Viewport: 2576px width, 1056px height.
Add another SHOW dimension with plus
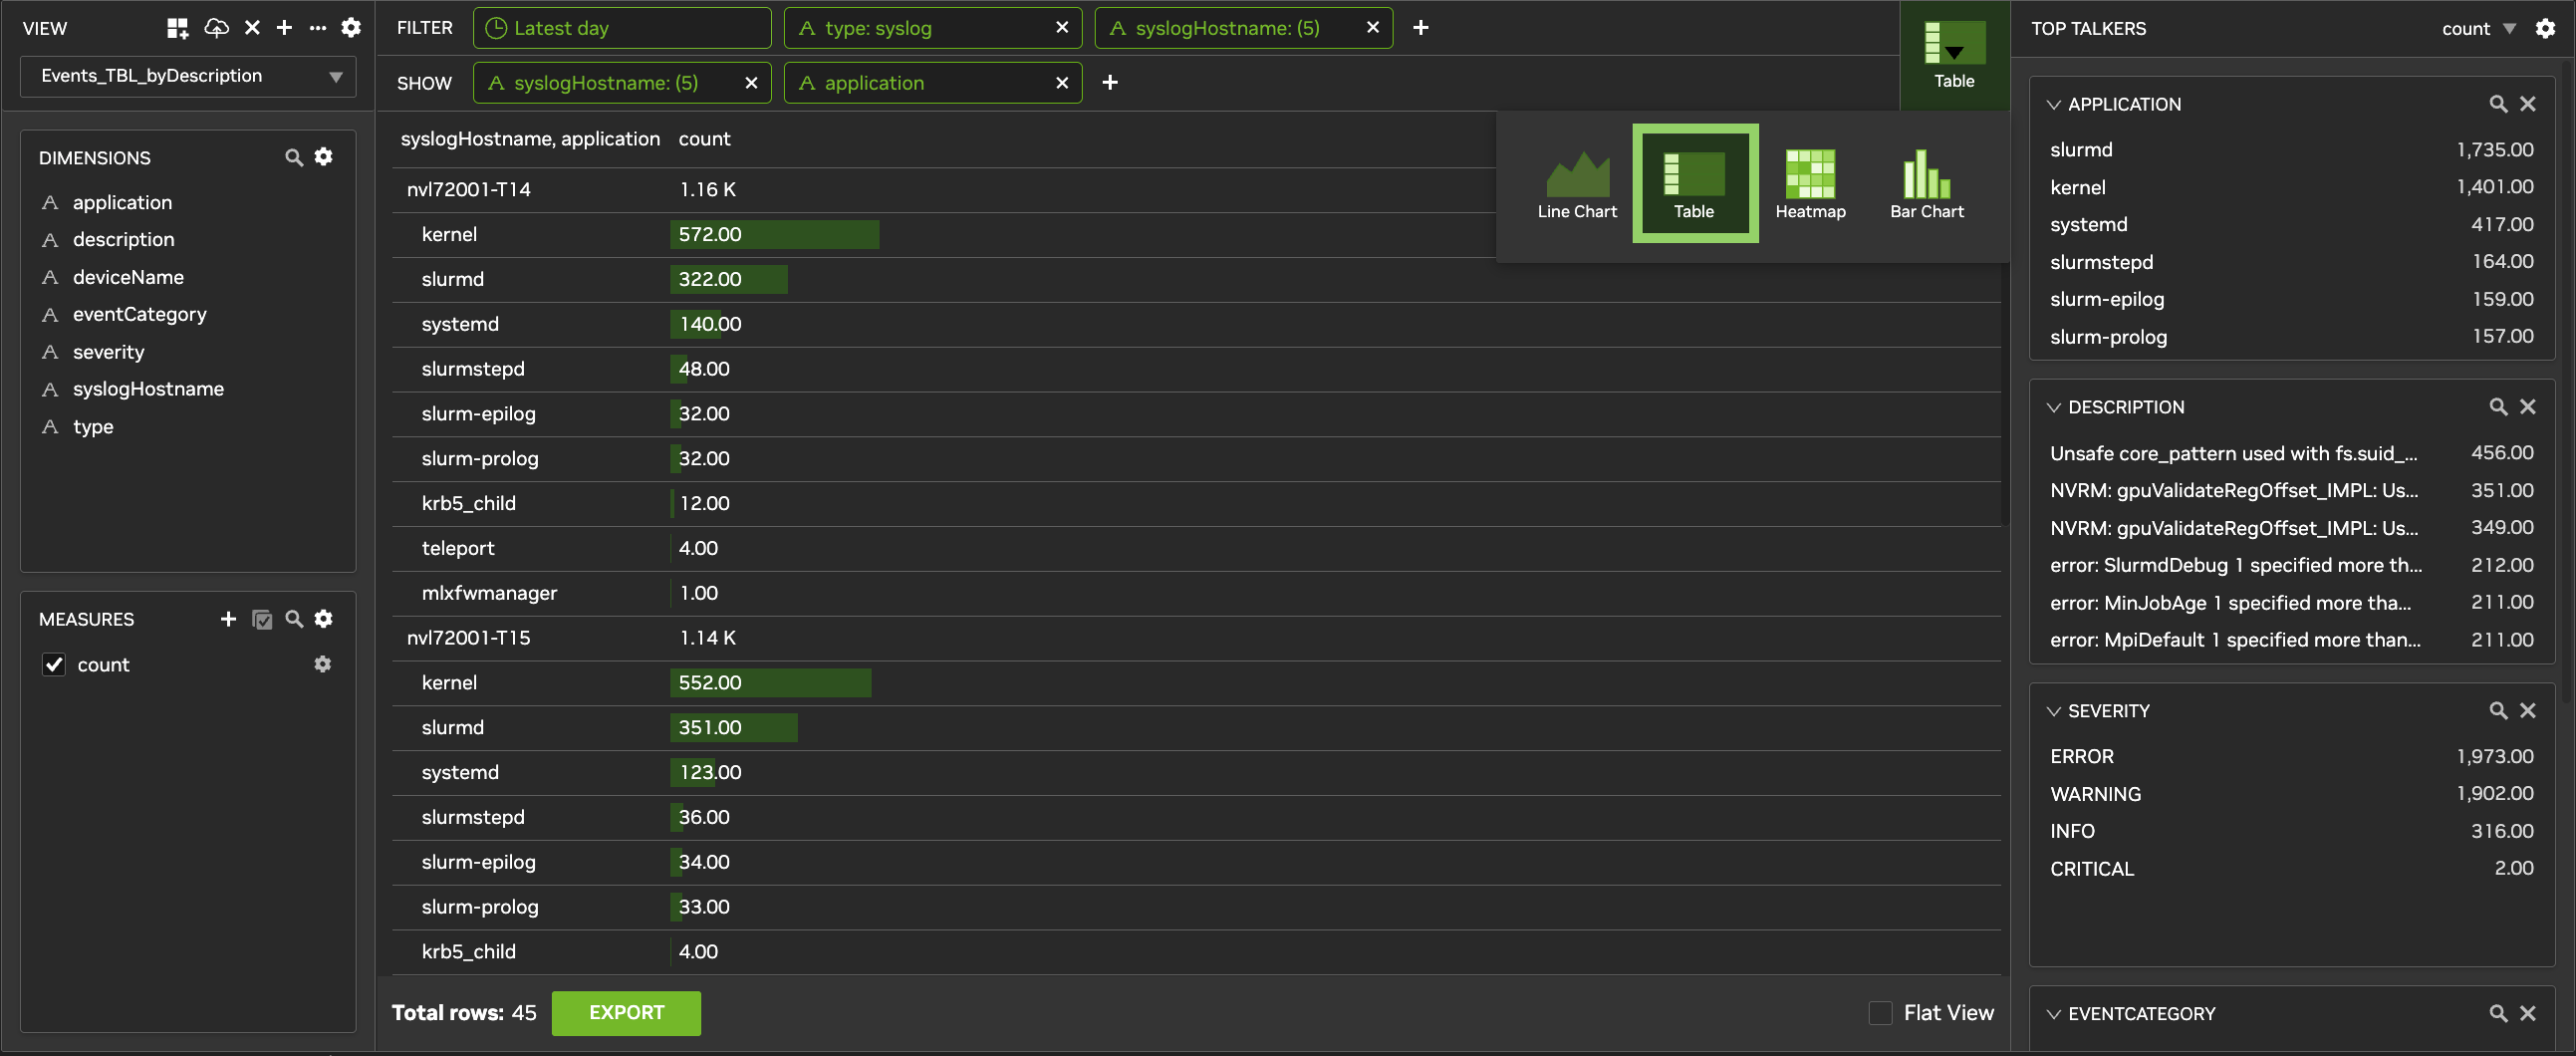coord(1109,83)
